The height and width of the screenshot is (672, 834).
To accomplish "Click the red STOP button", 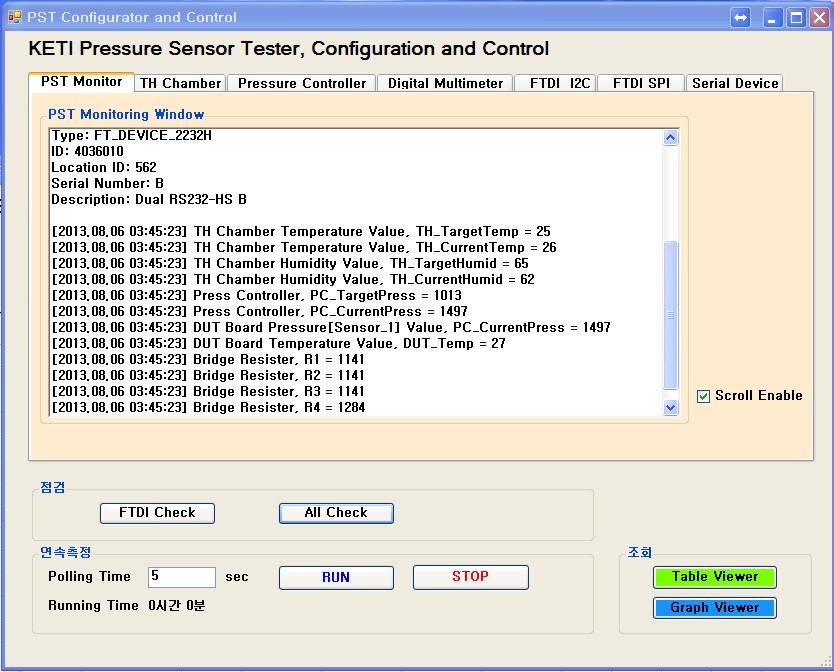I will (x=471, y=577).
